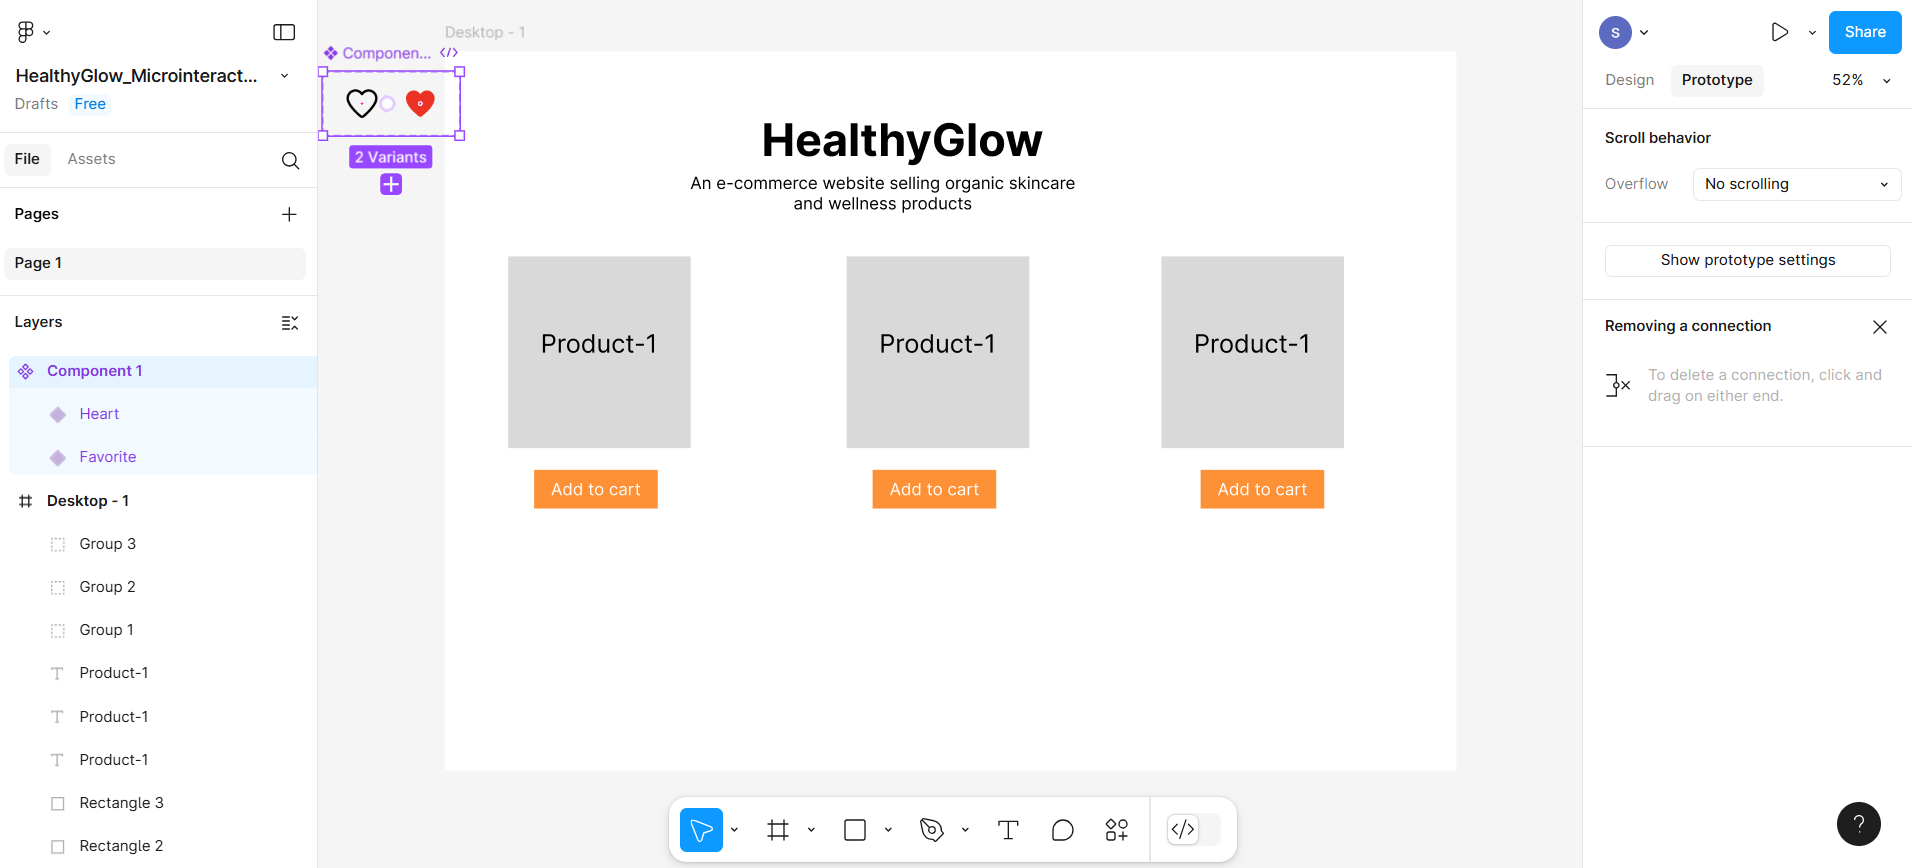Viewport: 1912px width, 868px height.
Task: Toggle Dev Mode switch
Action: click(1194, 829)
